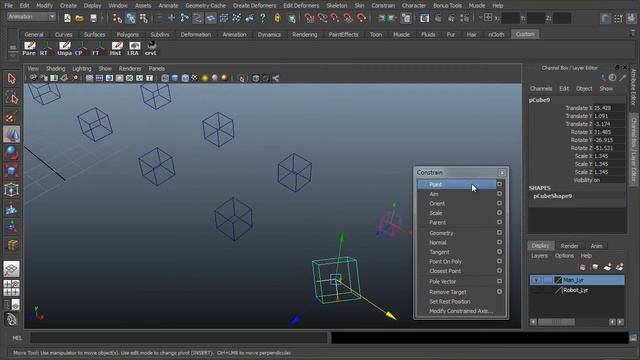Switch to four view layout
The height and width of the screenshot is (360, 640).
pyautogui.click(x=11, y=288)
